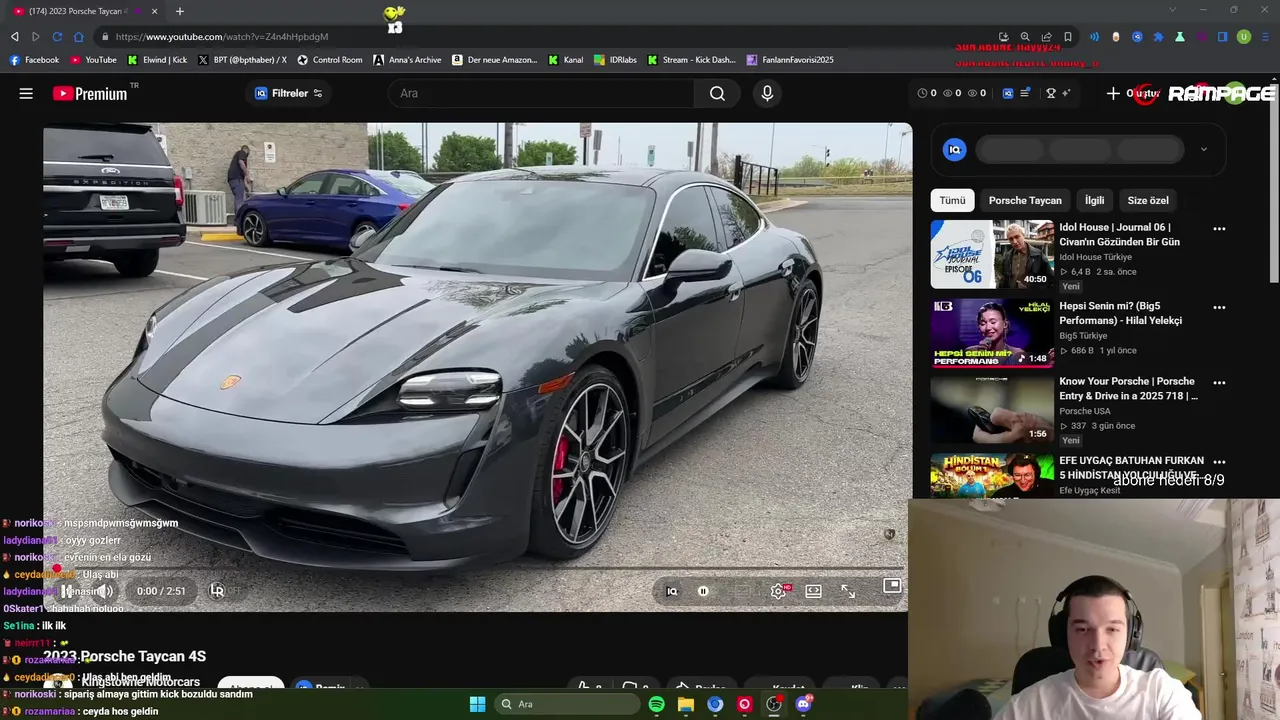The width and height of the screenshot is (1280, 720).
Task: Click the vidIQ icon in player controls
Action: point(672,591)
